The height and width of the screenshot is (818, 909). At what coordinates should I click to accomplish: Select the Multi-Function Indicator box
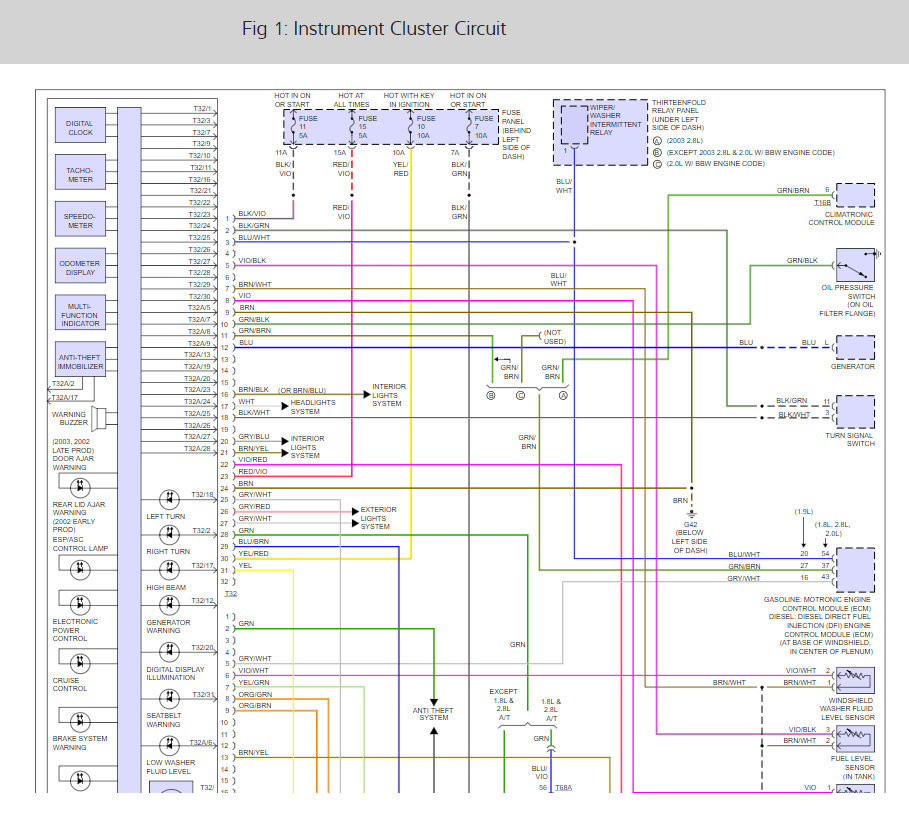80,312
